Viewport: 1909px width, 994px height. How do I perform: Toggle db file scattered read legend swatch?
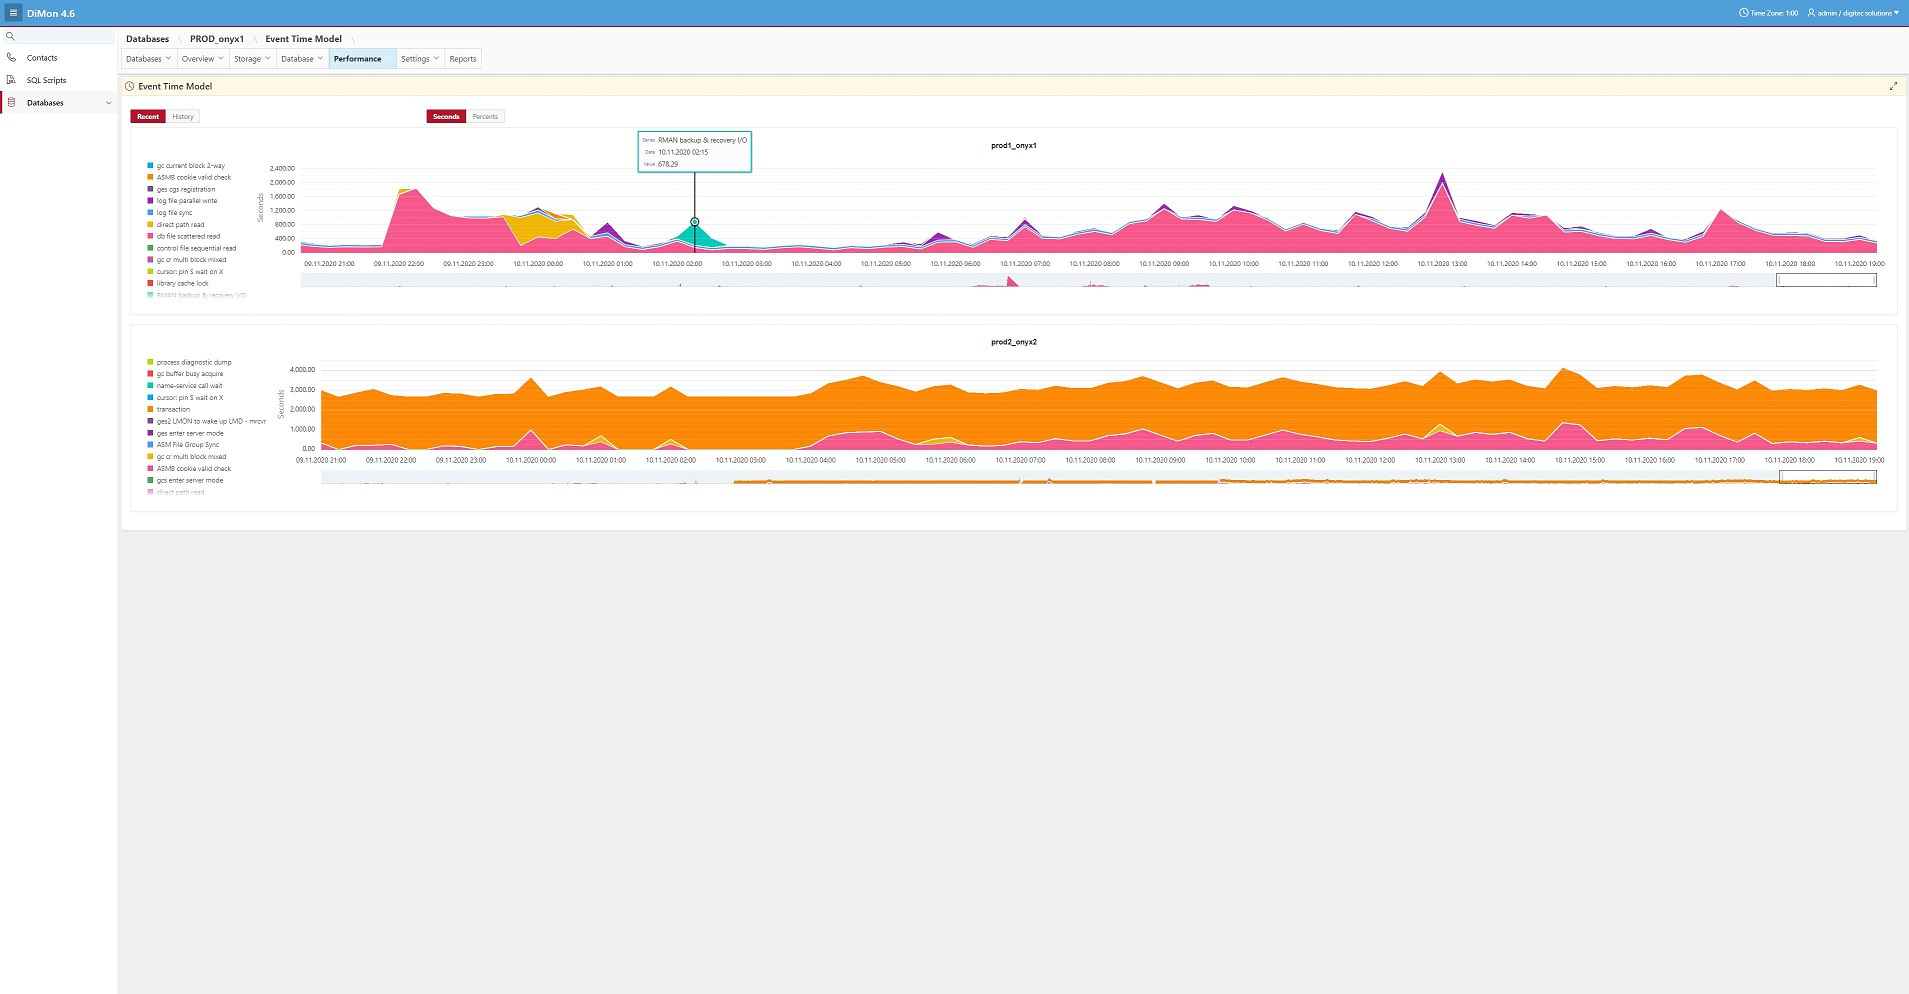pos(150,236)
